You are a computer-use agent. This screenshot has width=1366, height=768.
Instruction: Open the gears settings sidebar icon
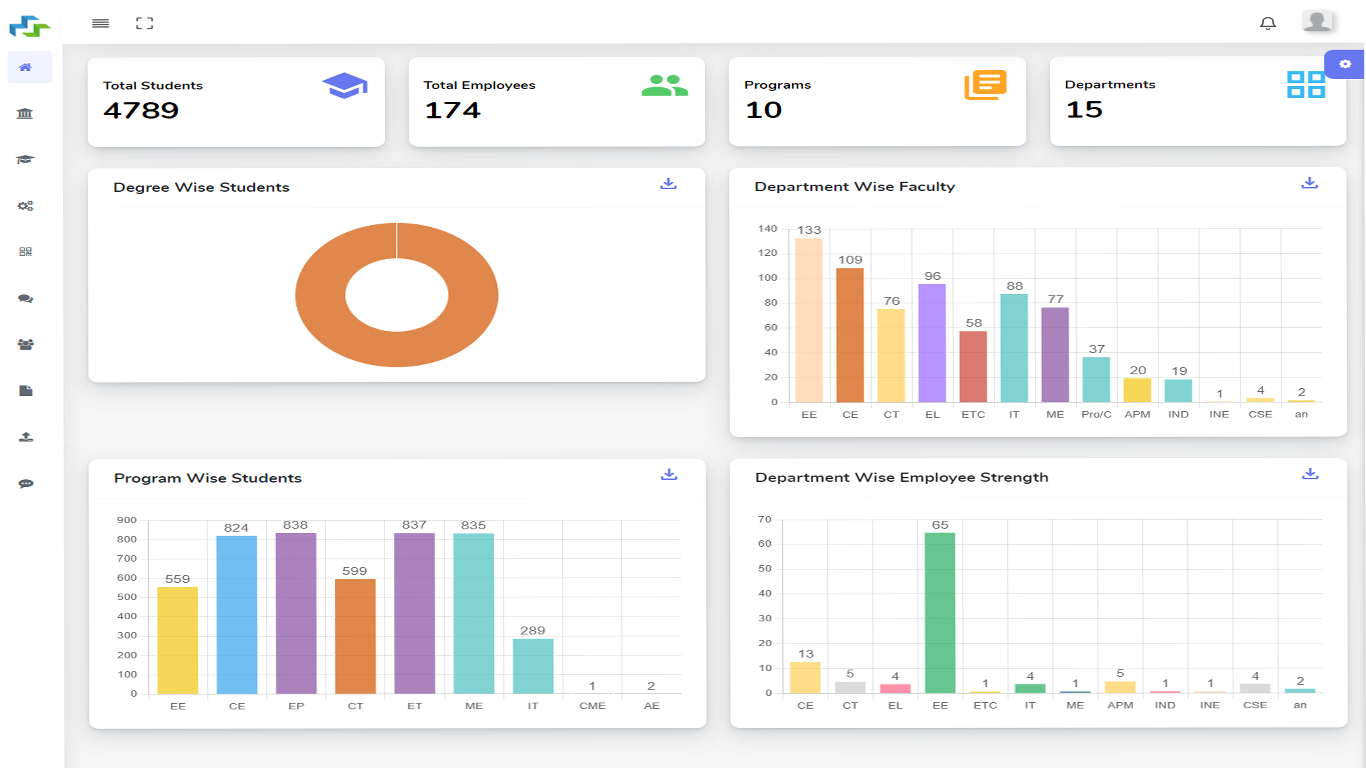pos(26,206)
